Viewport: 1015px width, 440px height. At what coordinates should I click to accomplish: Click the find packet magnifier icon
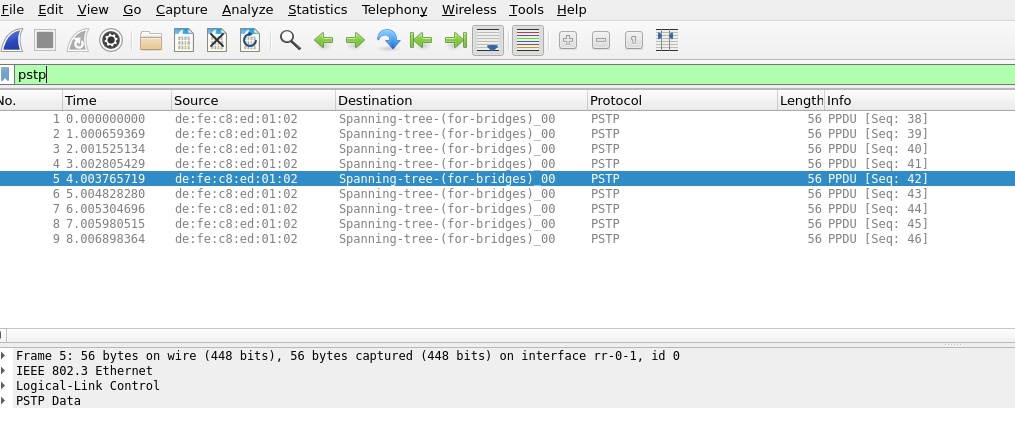pyautogui.click(x=290, y=40)
